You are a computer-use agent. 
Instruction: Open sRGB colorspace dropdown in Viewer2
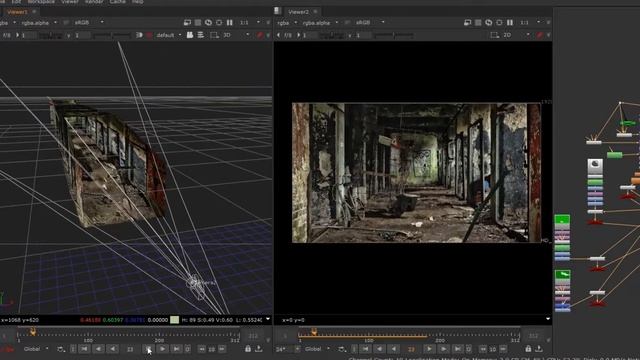click(369, 22)
